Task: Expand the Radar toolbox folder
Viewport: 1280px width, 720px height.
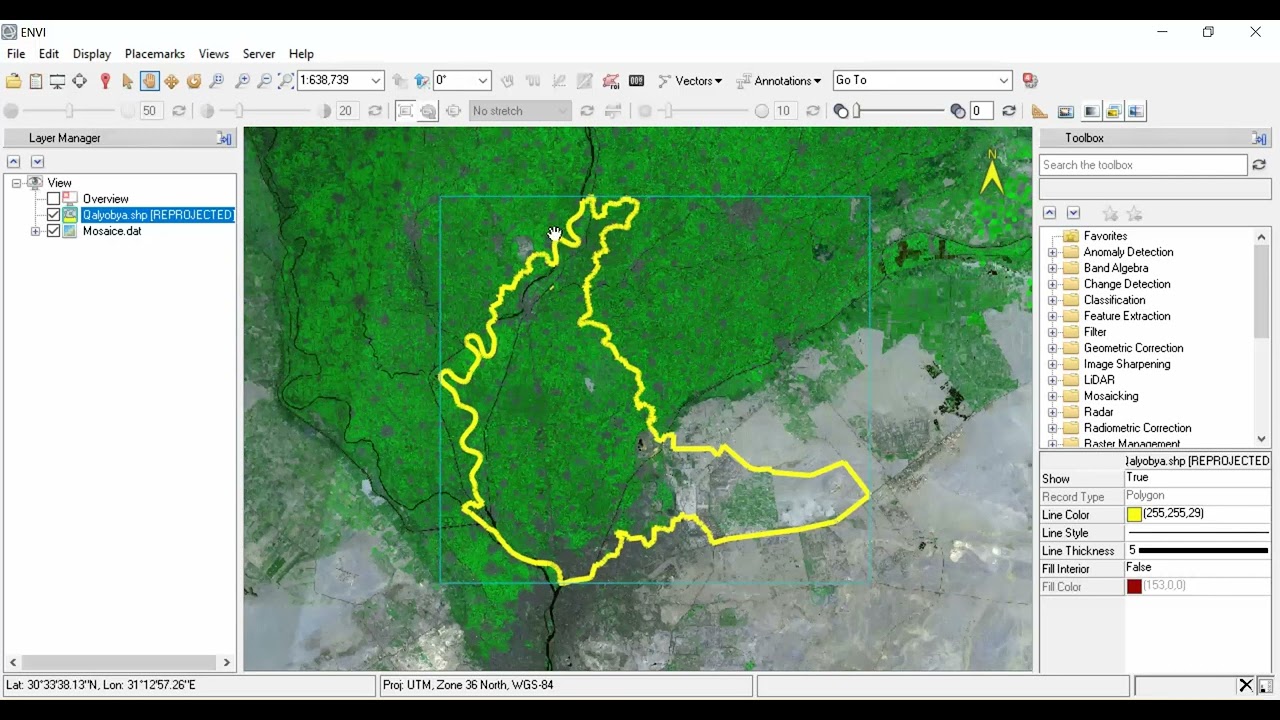Action: pos(1052,412)
